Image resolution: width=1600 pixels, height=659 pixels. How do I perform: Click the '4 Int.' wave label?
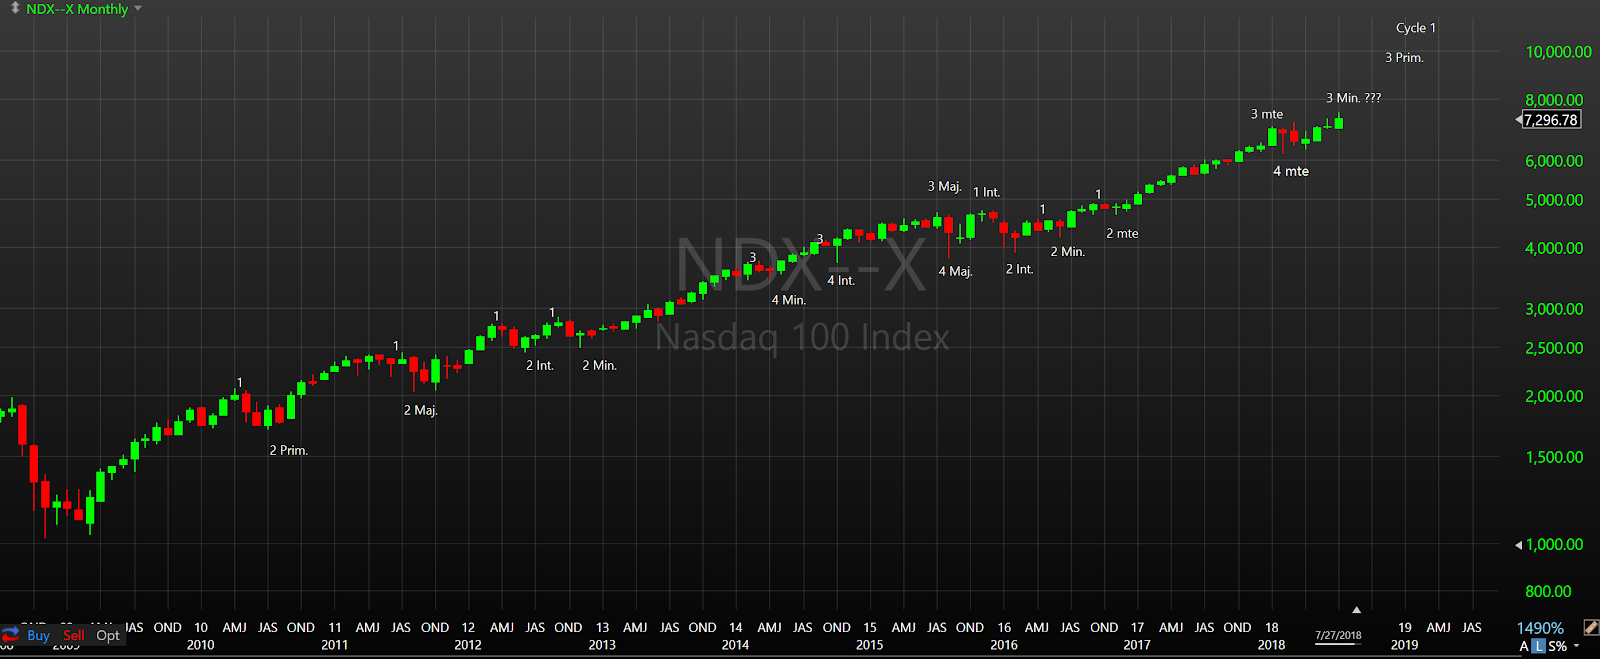(841, 281)
